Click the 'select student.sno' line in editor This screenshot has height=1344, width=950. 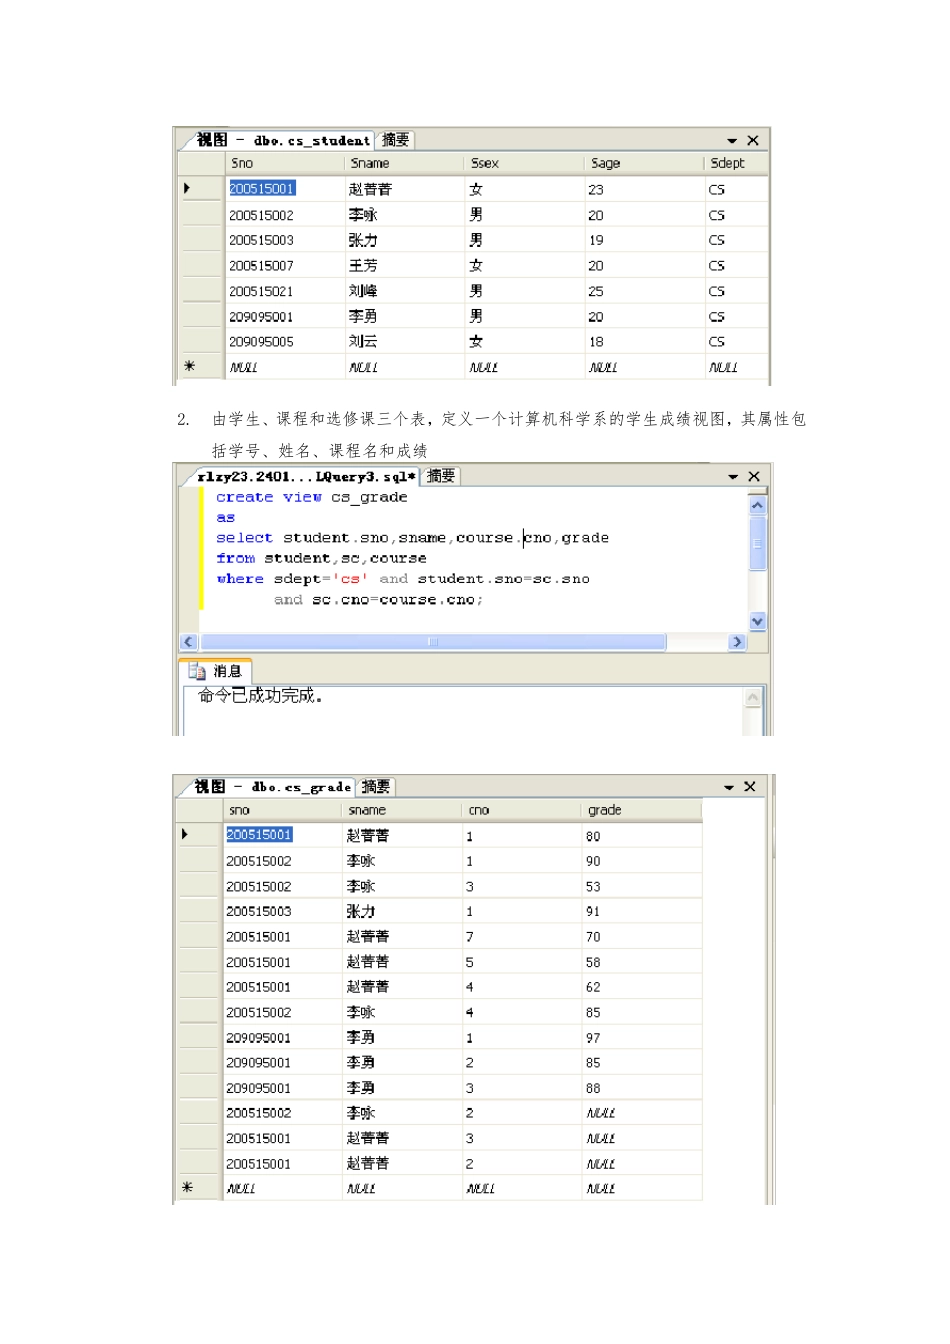[412, 538]
